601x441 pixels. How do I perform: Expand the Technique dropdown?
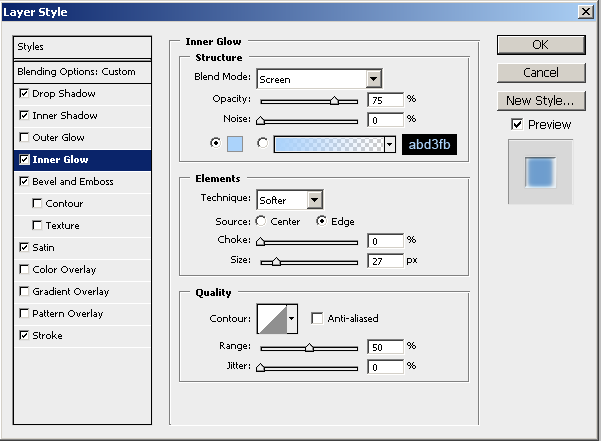coord(314,200)
